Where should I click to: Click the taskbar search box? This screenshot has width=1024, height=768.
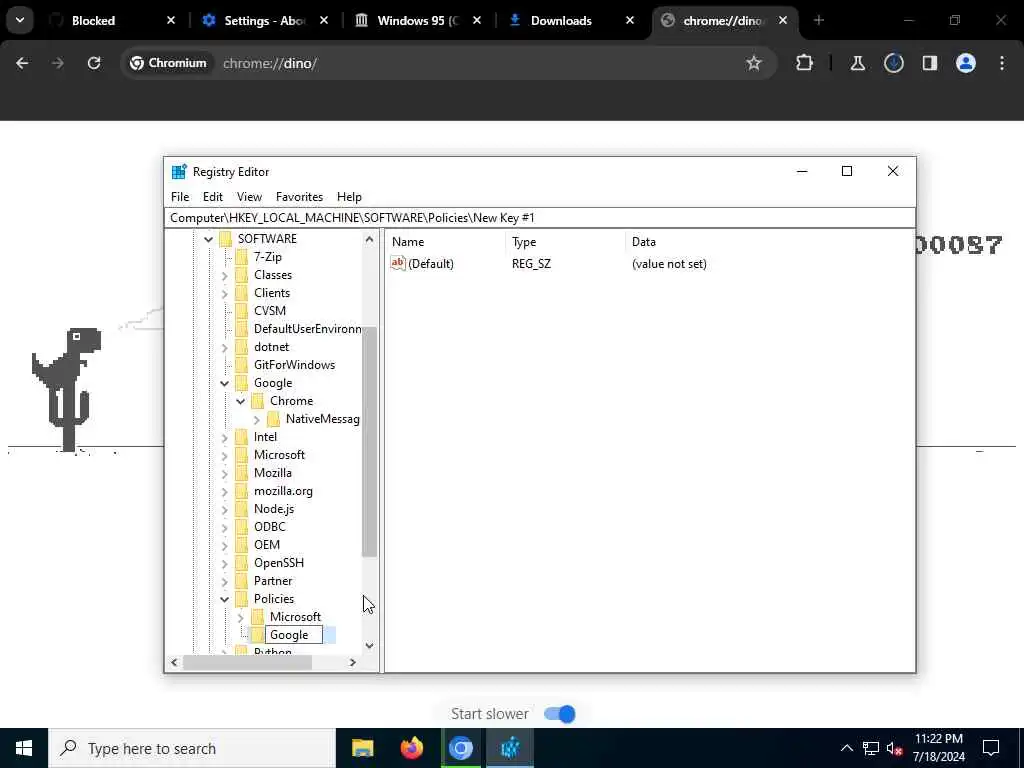(192, 748)
